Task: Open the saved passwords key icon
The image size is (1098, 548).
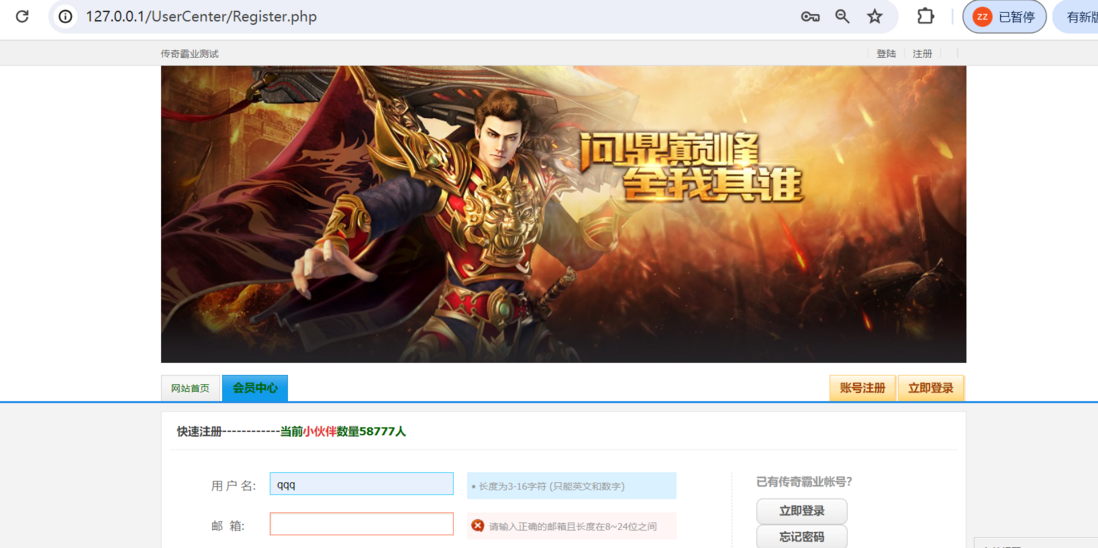Action: click(x=810, y=17)
